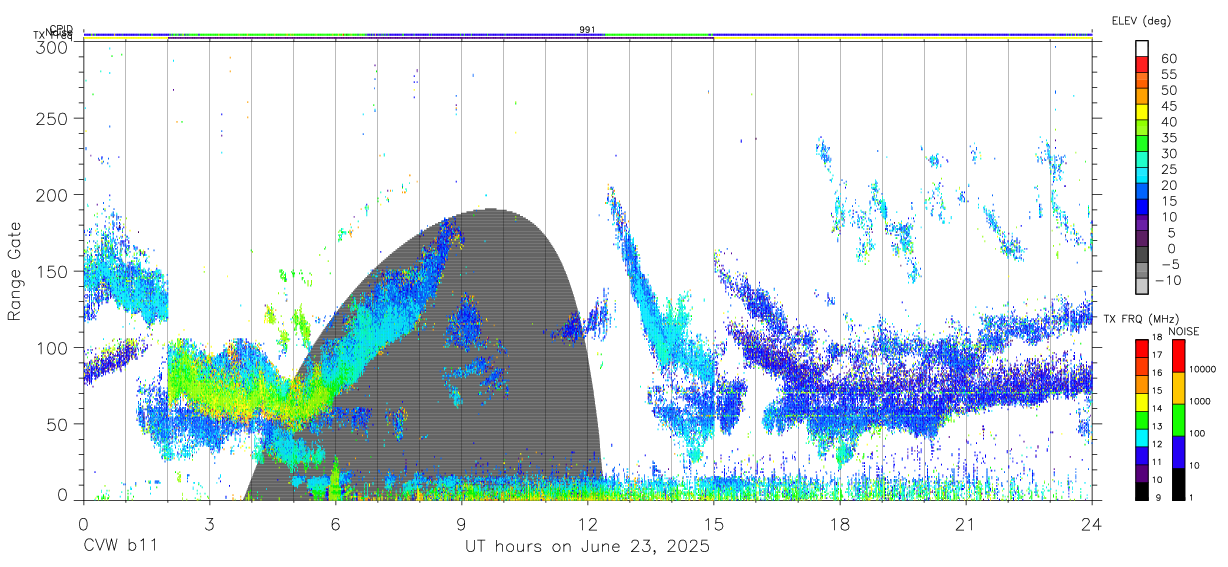
Task: Click the "Range Gate" y-axis title
Action: click(15, 271)
